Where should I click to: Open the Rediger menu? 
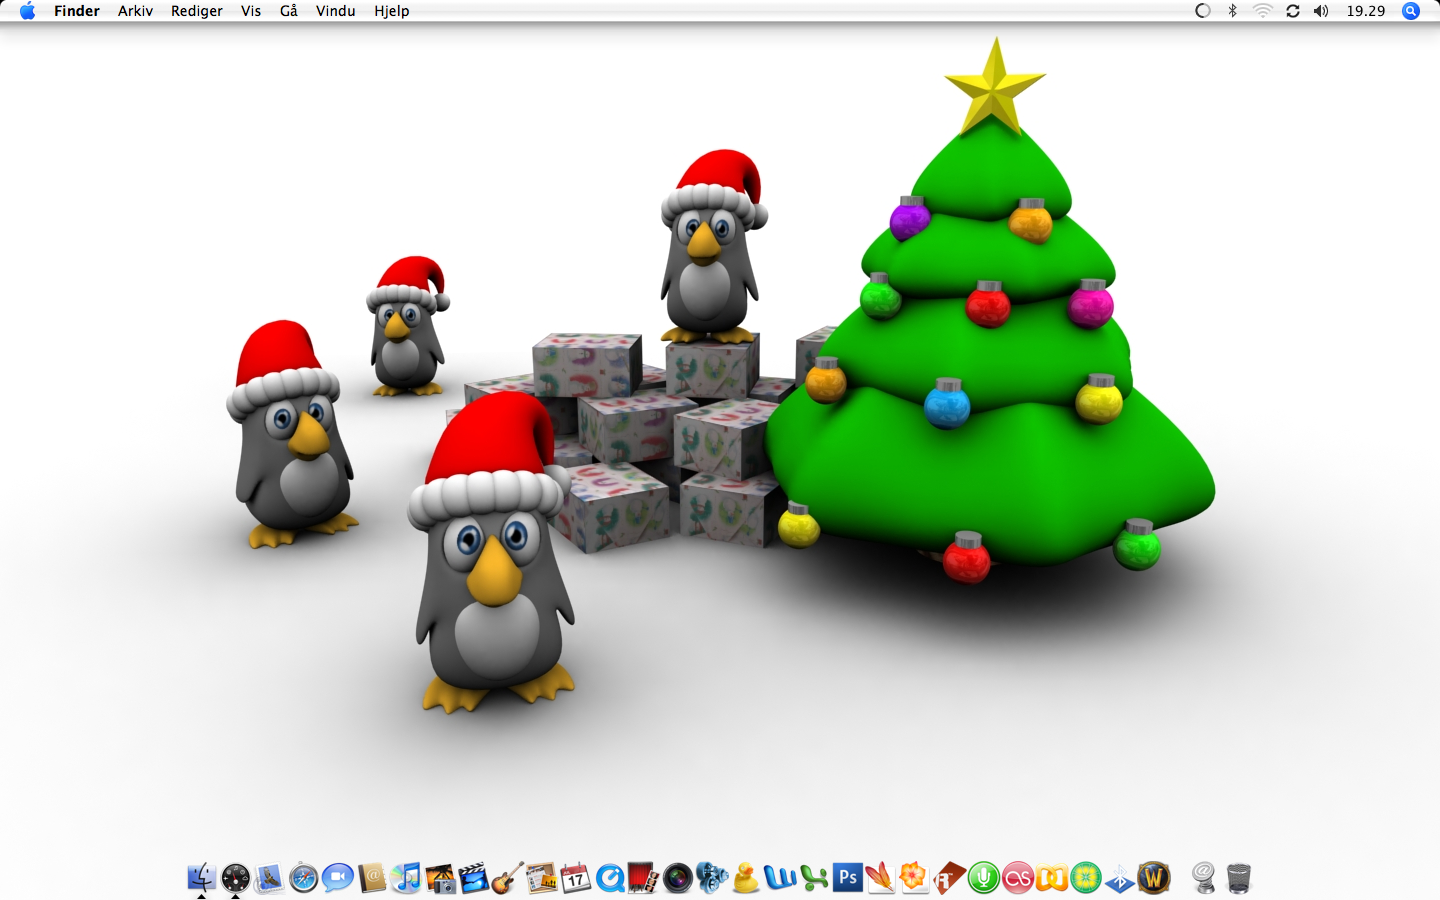click(x=197, y=11)
